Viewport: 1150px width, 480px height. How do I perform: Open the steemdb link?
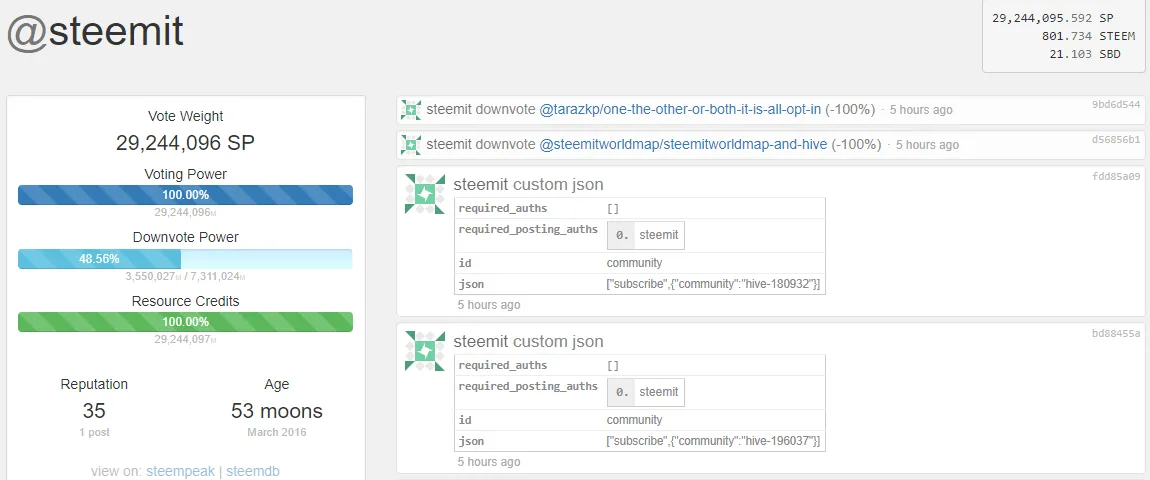tap(252, 471)
